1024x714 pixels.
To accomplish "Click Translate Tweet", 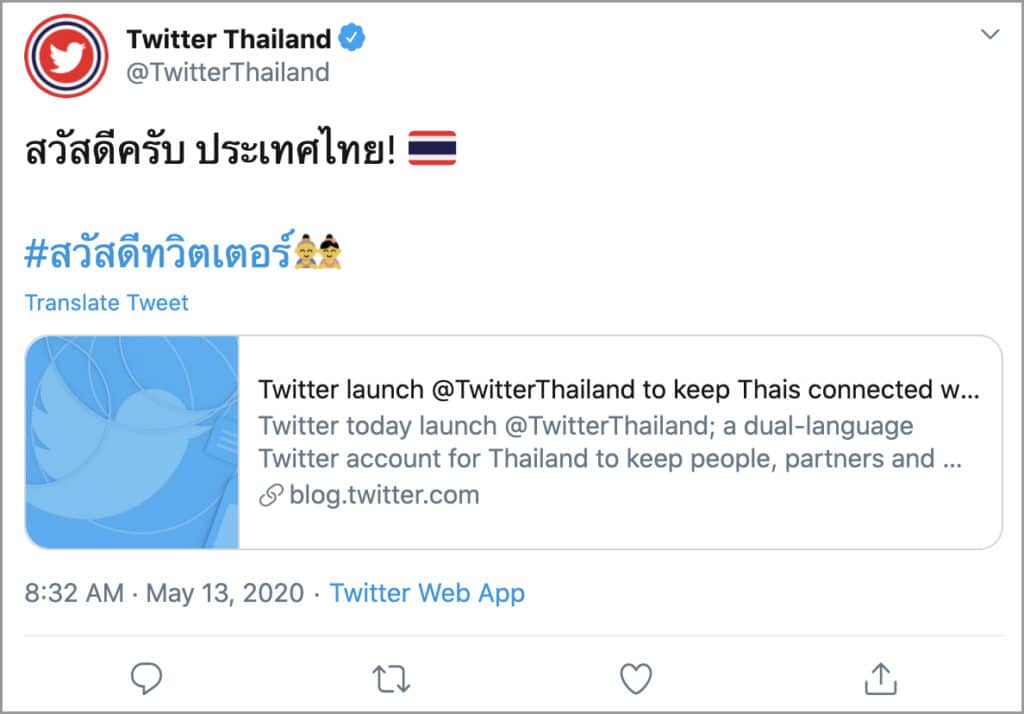I will point(106,302).
